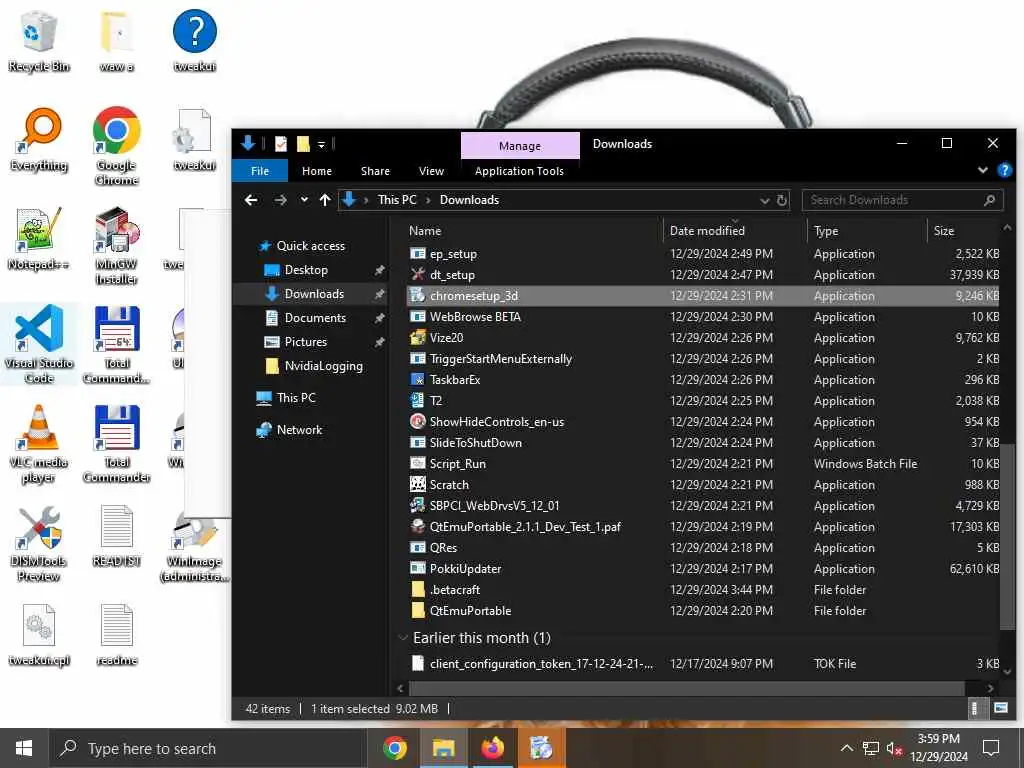Open the Share ribbon tab
The image size is (1024, 768).
click(376, 171)
